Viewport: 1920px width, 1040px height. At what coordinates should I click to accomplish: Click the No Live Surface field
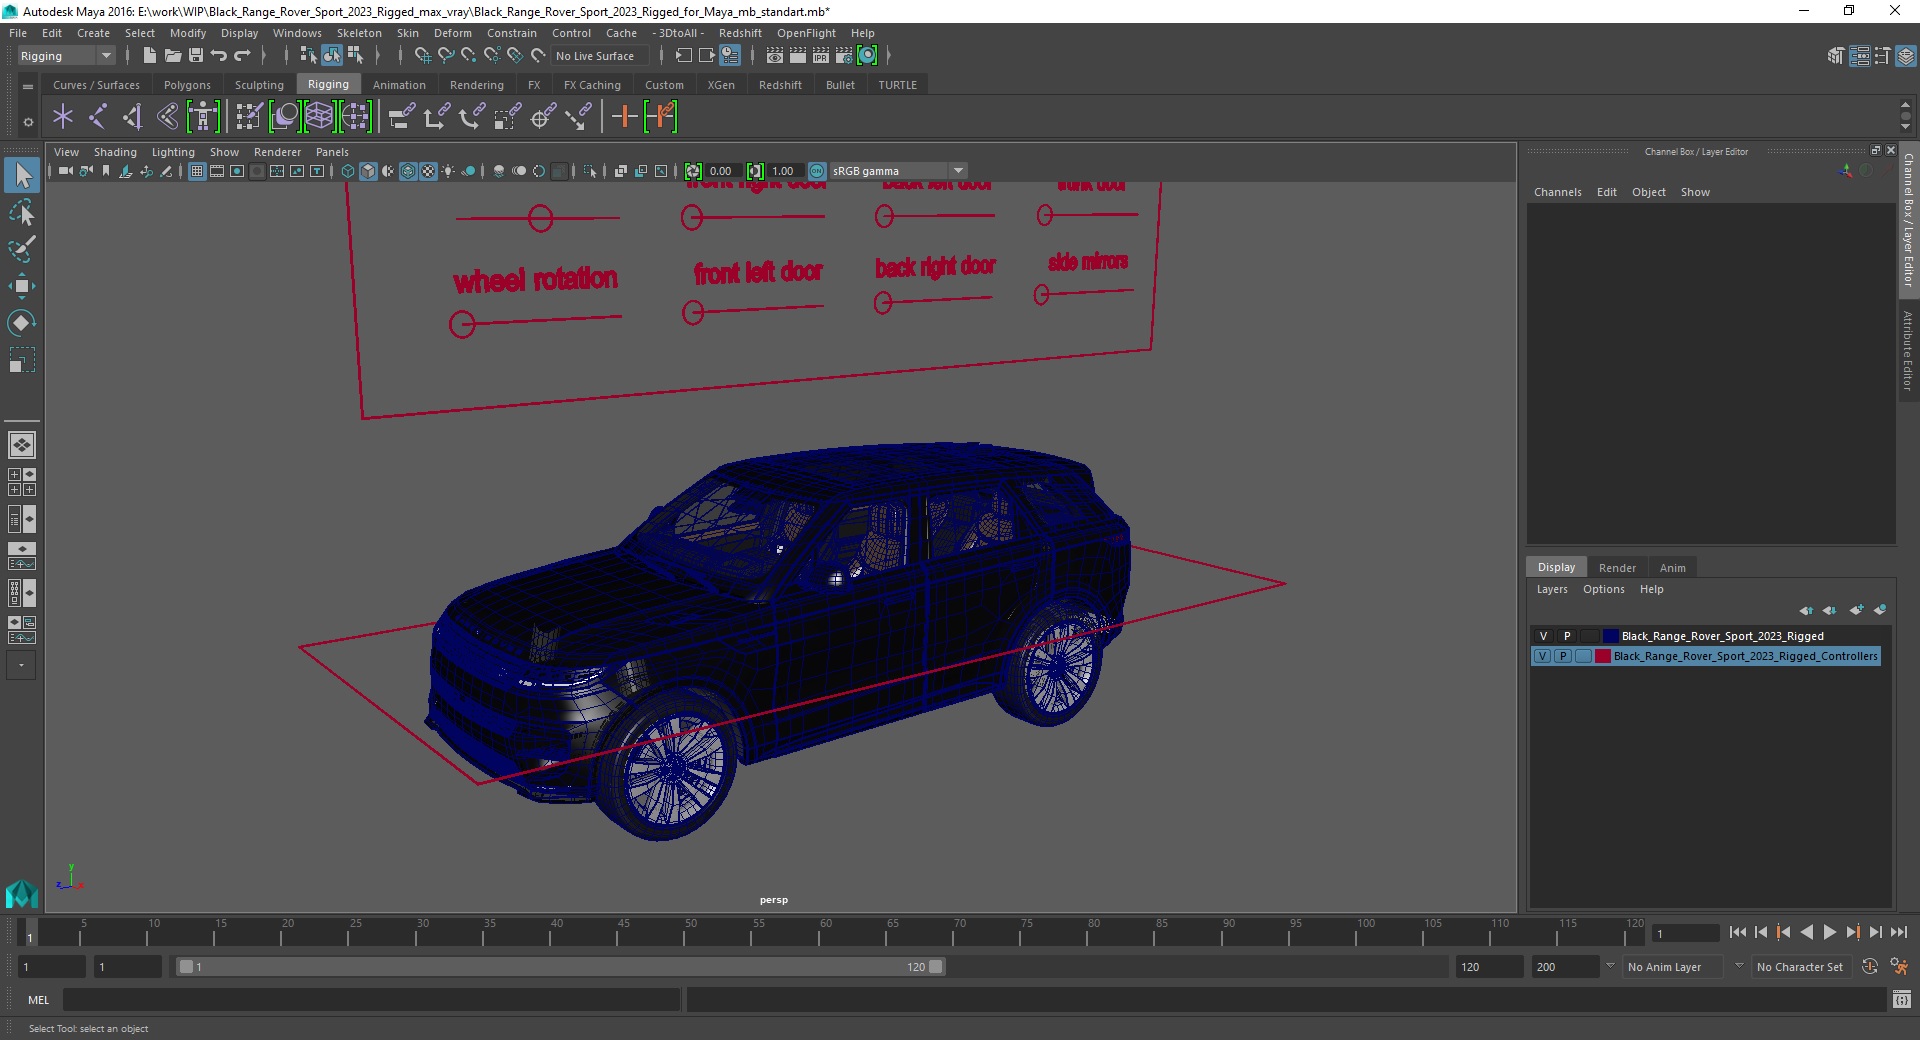click(x=602, y=56)
